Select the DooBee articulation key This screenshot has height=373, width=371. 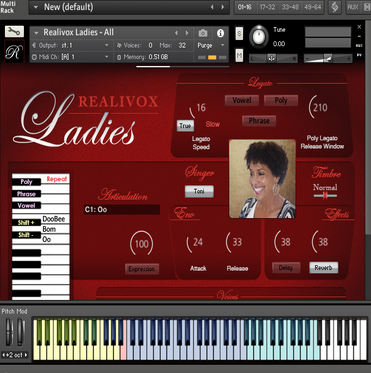[54, 219]
